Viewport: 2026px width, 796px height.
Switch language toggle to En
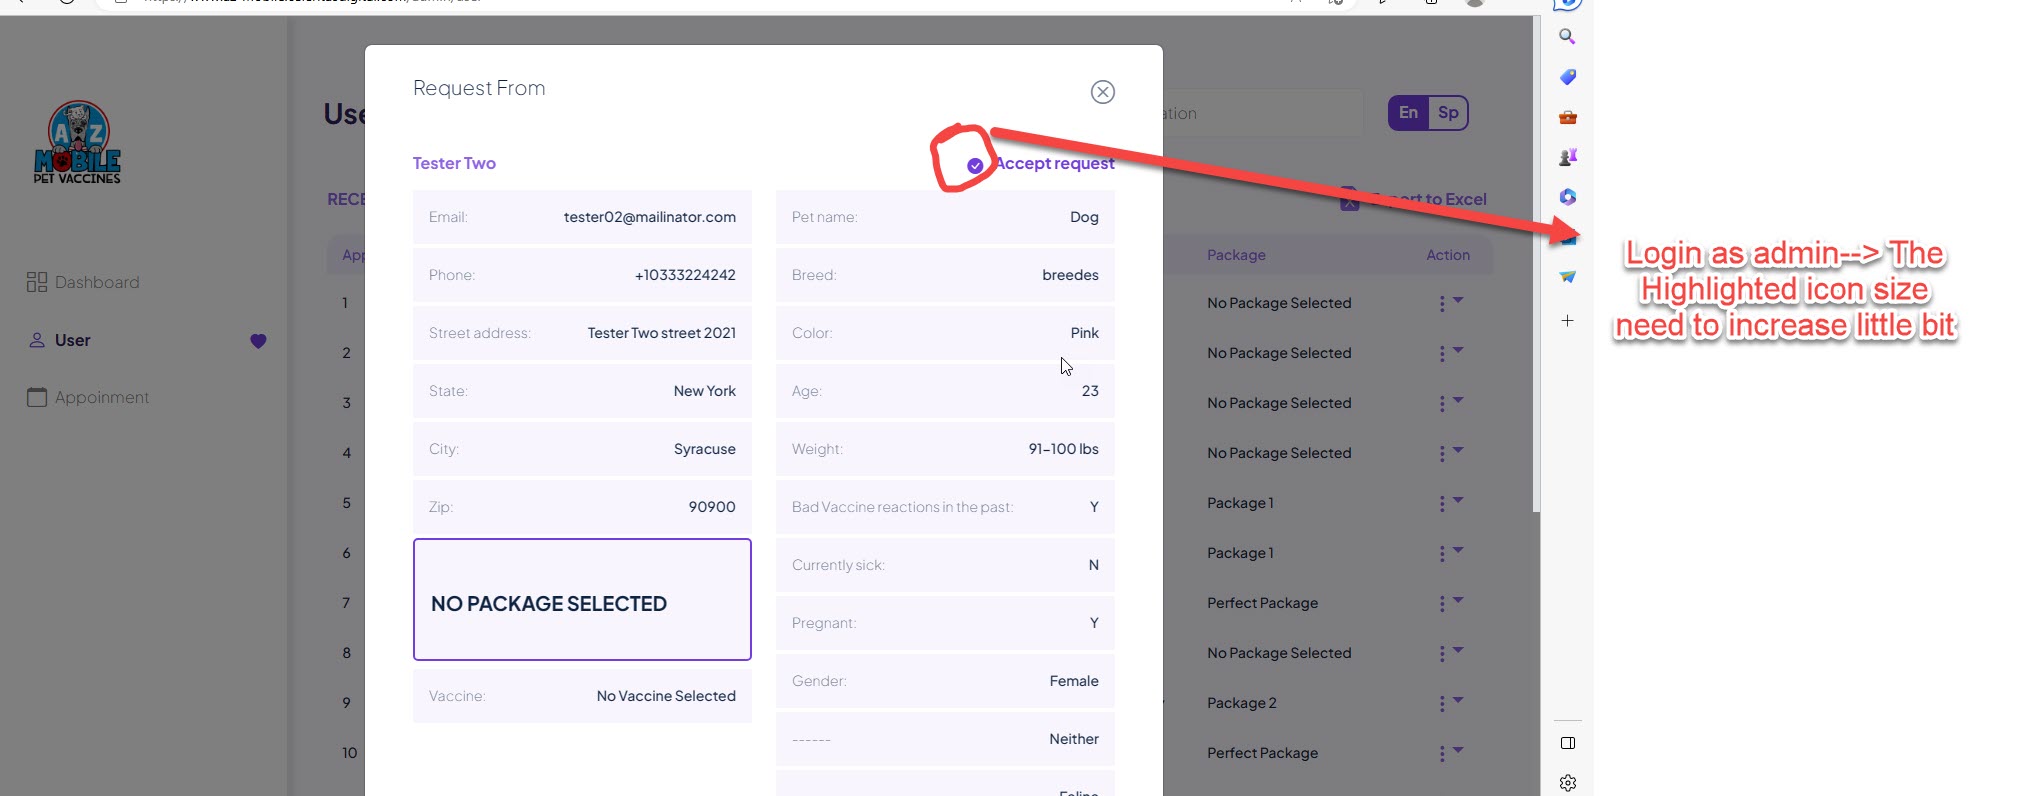(1408, 113)
